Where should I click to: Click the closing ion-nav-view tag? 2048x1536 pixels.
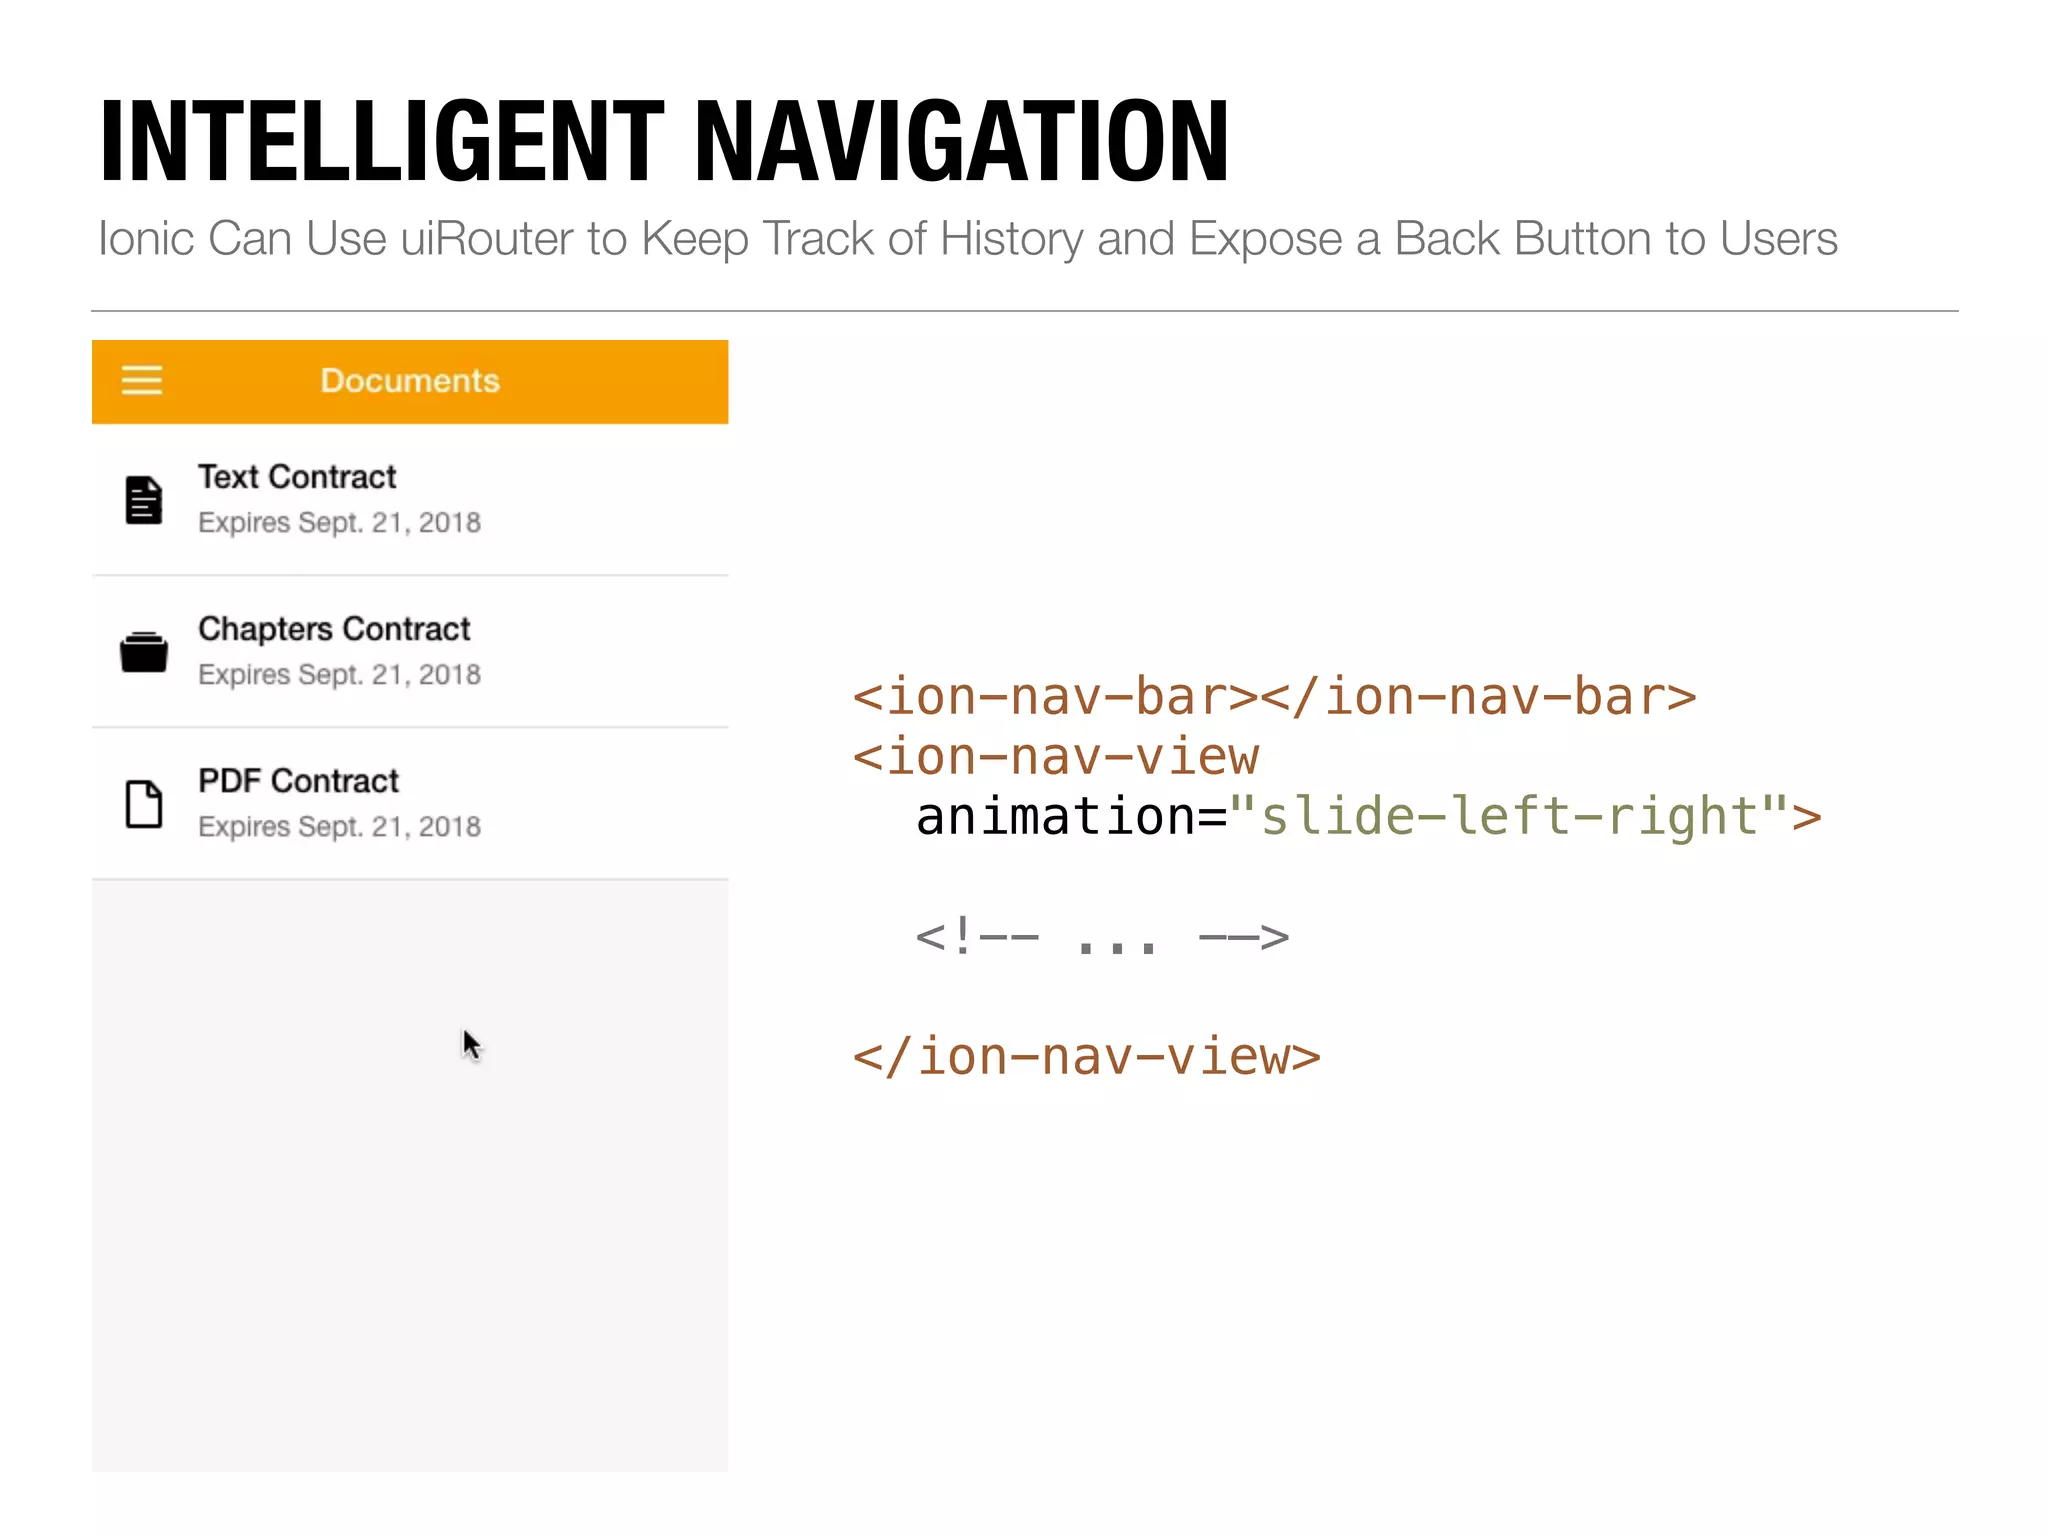tap(1087, 1057)
